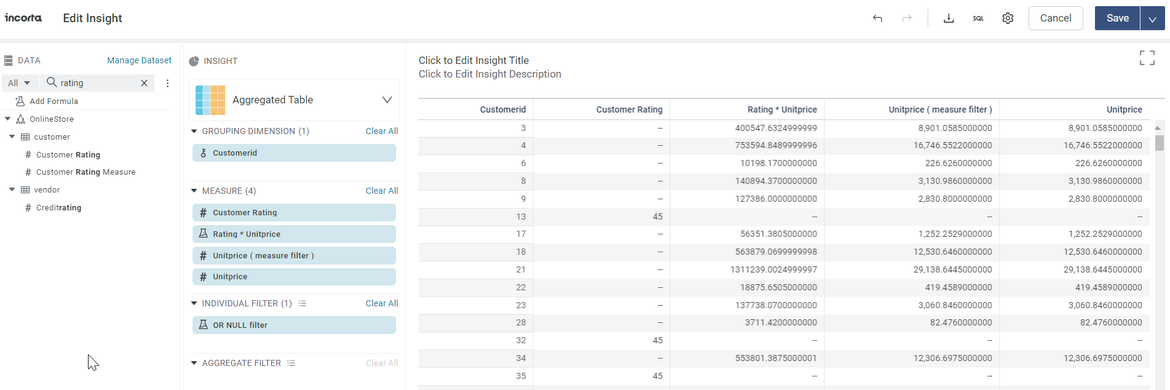Select the Creditrating field
The height and width of the screenshot is (390, 1170).
pyautogui.click(x=58, y=208)
